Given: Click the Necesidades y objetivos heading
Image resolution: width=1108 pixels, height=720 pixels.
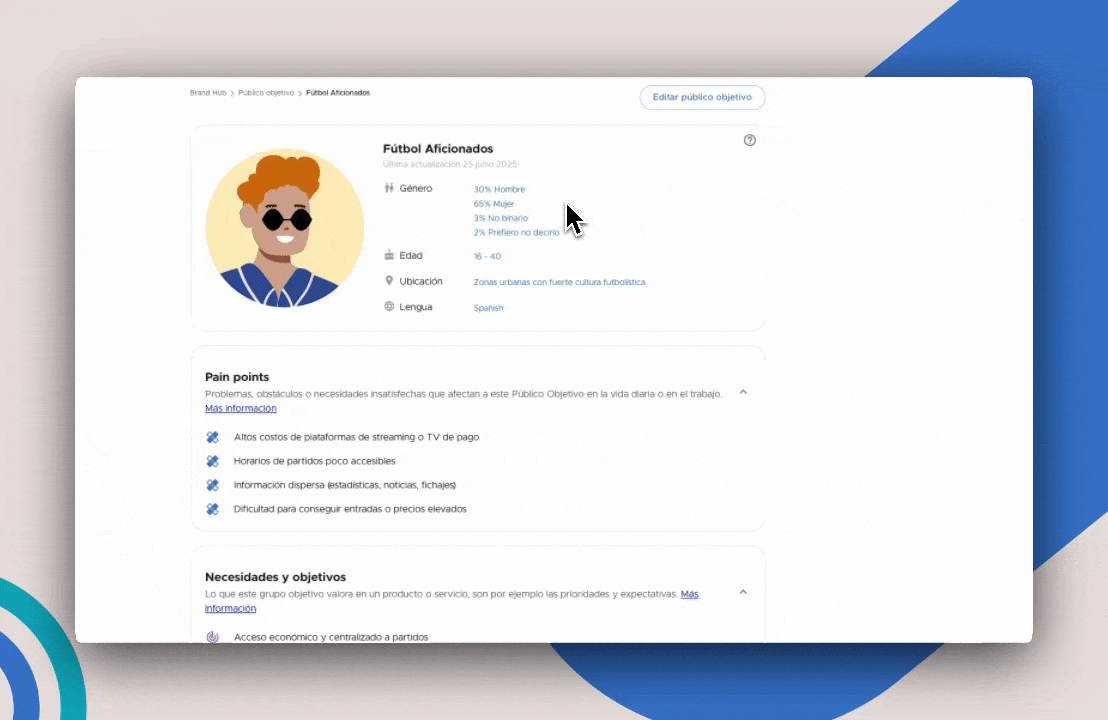Looking at the screenshot, I should [275, 577].
